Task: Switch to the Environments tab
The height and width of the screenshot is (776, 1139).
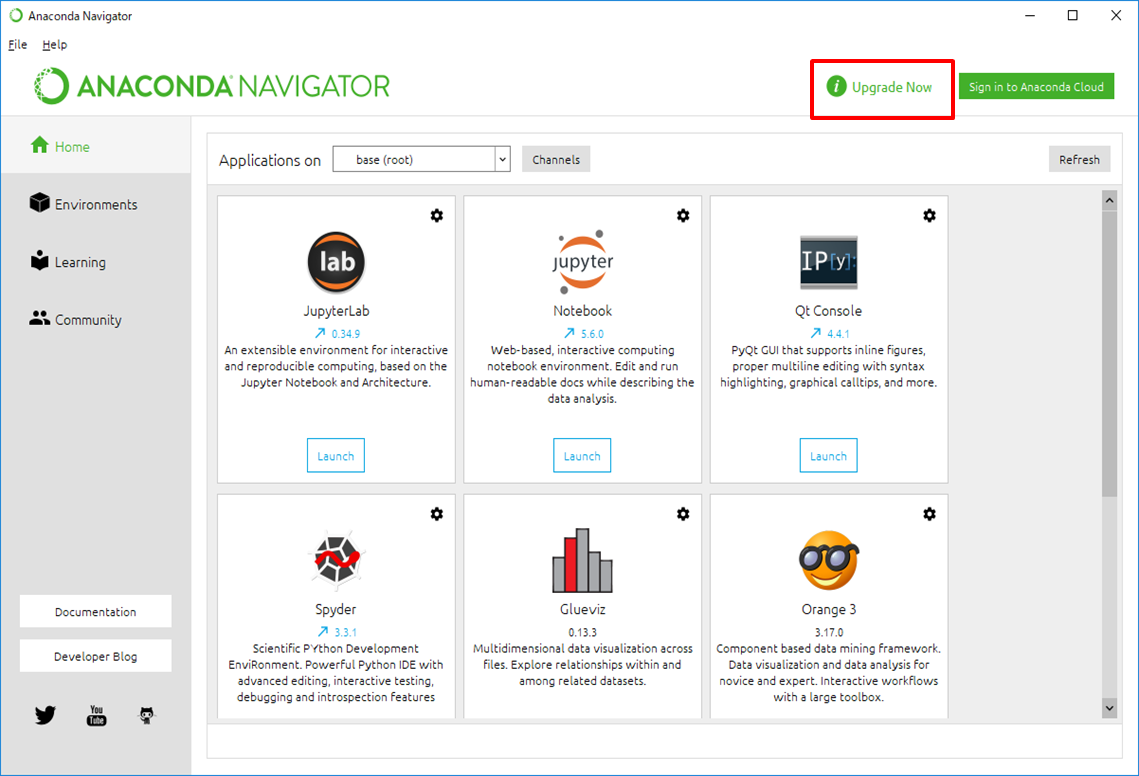Action: pyautogui.click(x=96, y=204)
